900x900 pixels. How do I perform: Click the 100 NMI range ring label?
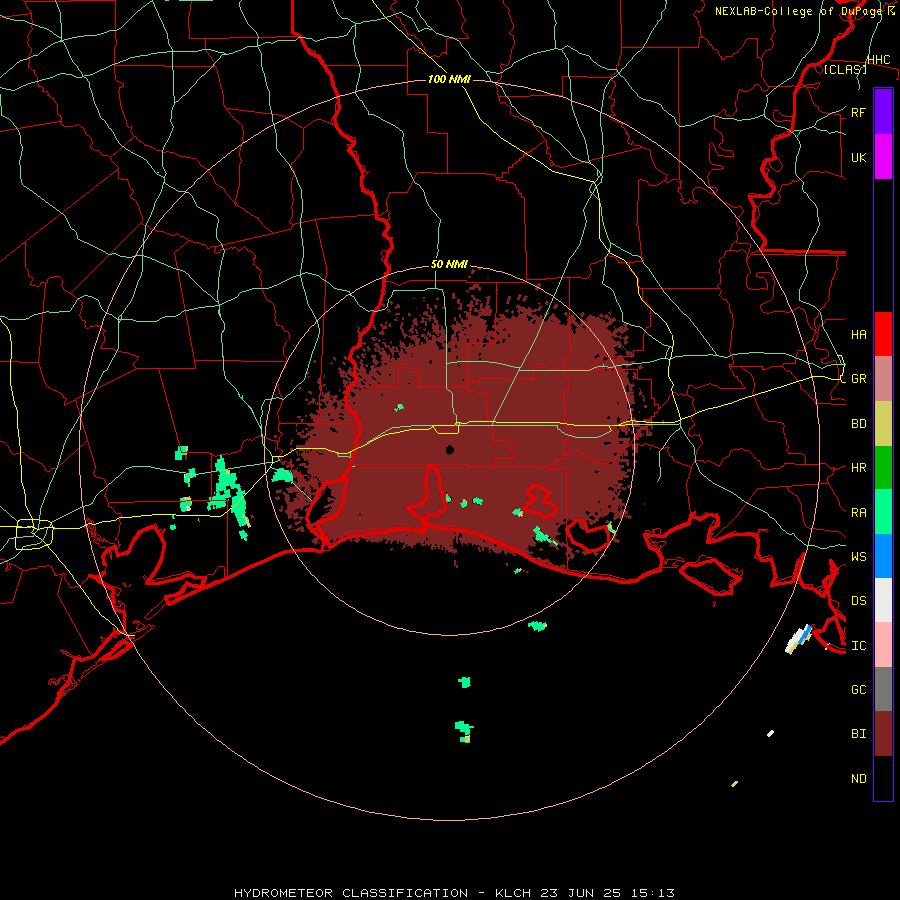coord(449,79)
